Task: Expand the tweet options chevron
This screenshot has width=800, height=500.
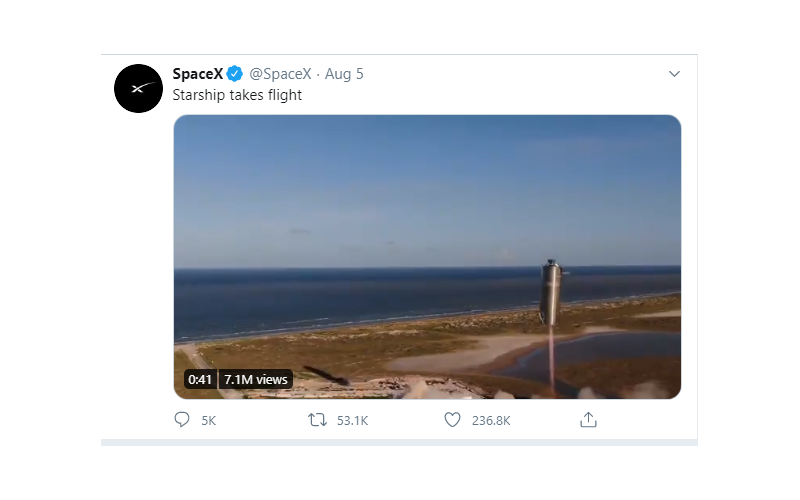Action: coord(674,74)
